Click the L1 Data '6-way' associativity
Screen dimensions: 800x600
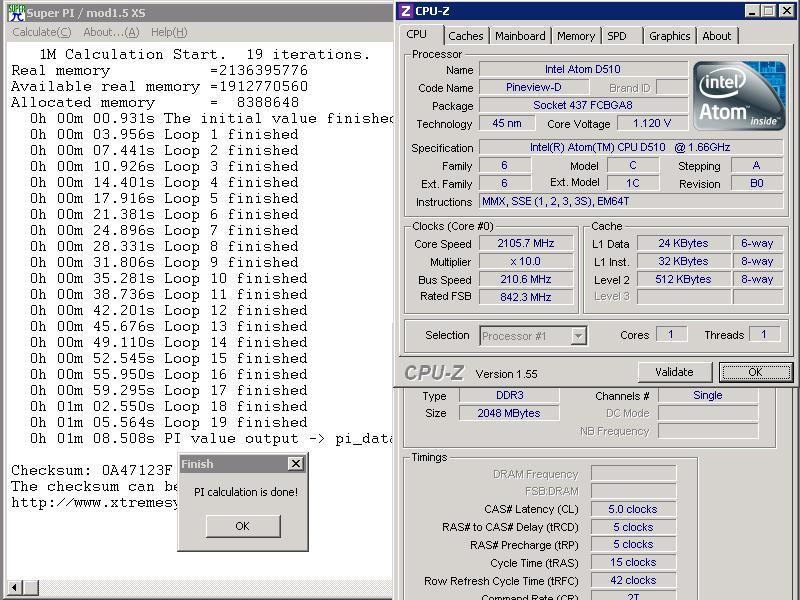(x=757, y=243)
